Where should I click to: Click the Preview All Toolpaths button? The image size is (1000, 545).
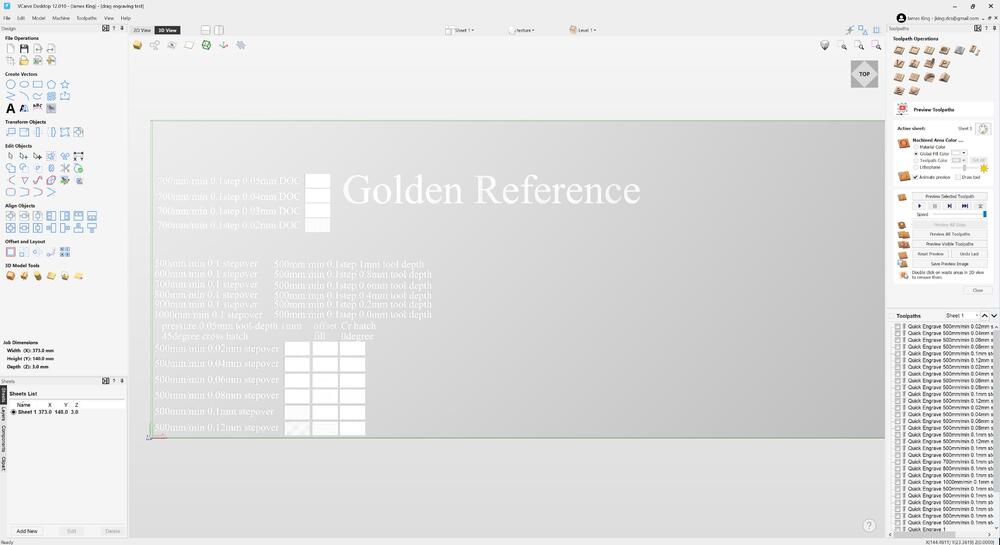[x=949, y=234]
